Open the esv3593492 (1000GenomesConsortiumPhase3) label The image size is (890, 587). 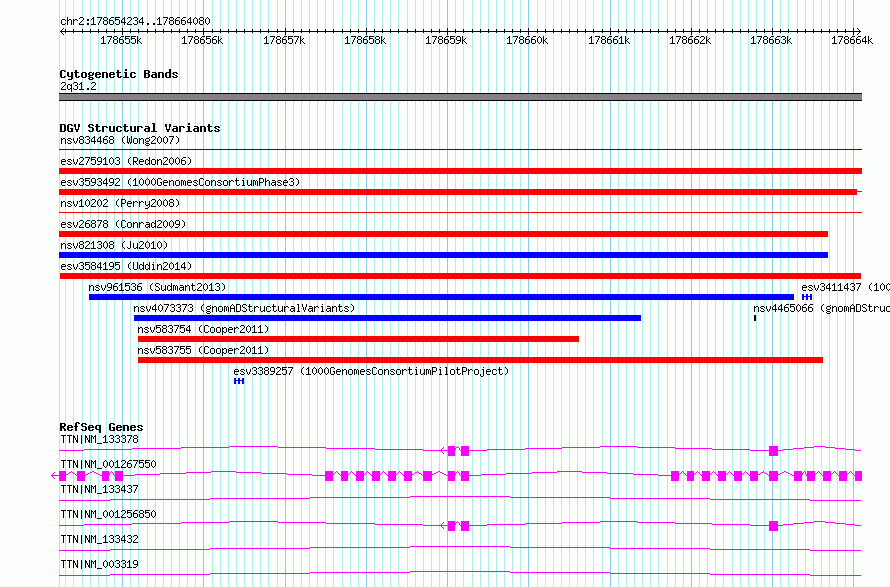180,182
